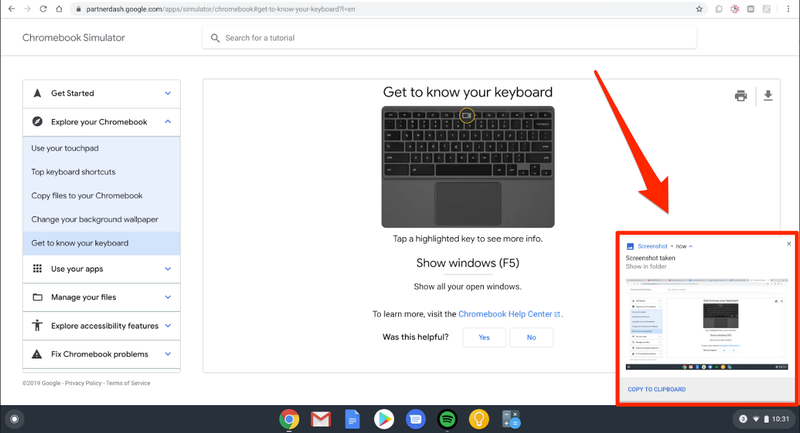Screen dimensions: 800x433
Task: Click Yes for Was this helpful
Action: coord(484,338)
